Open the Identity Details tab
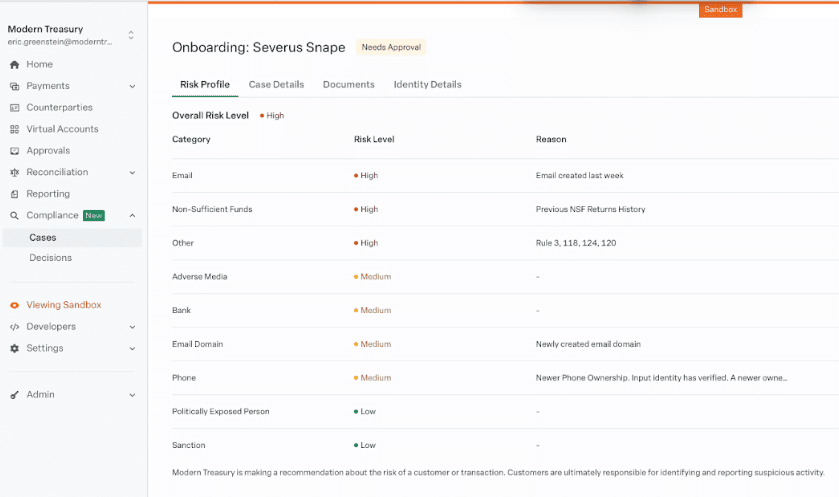 coord(428,85)
